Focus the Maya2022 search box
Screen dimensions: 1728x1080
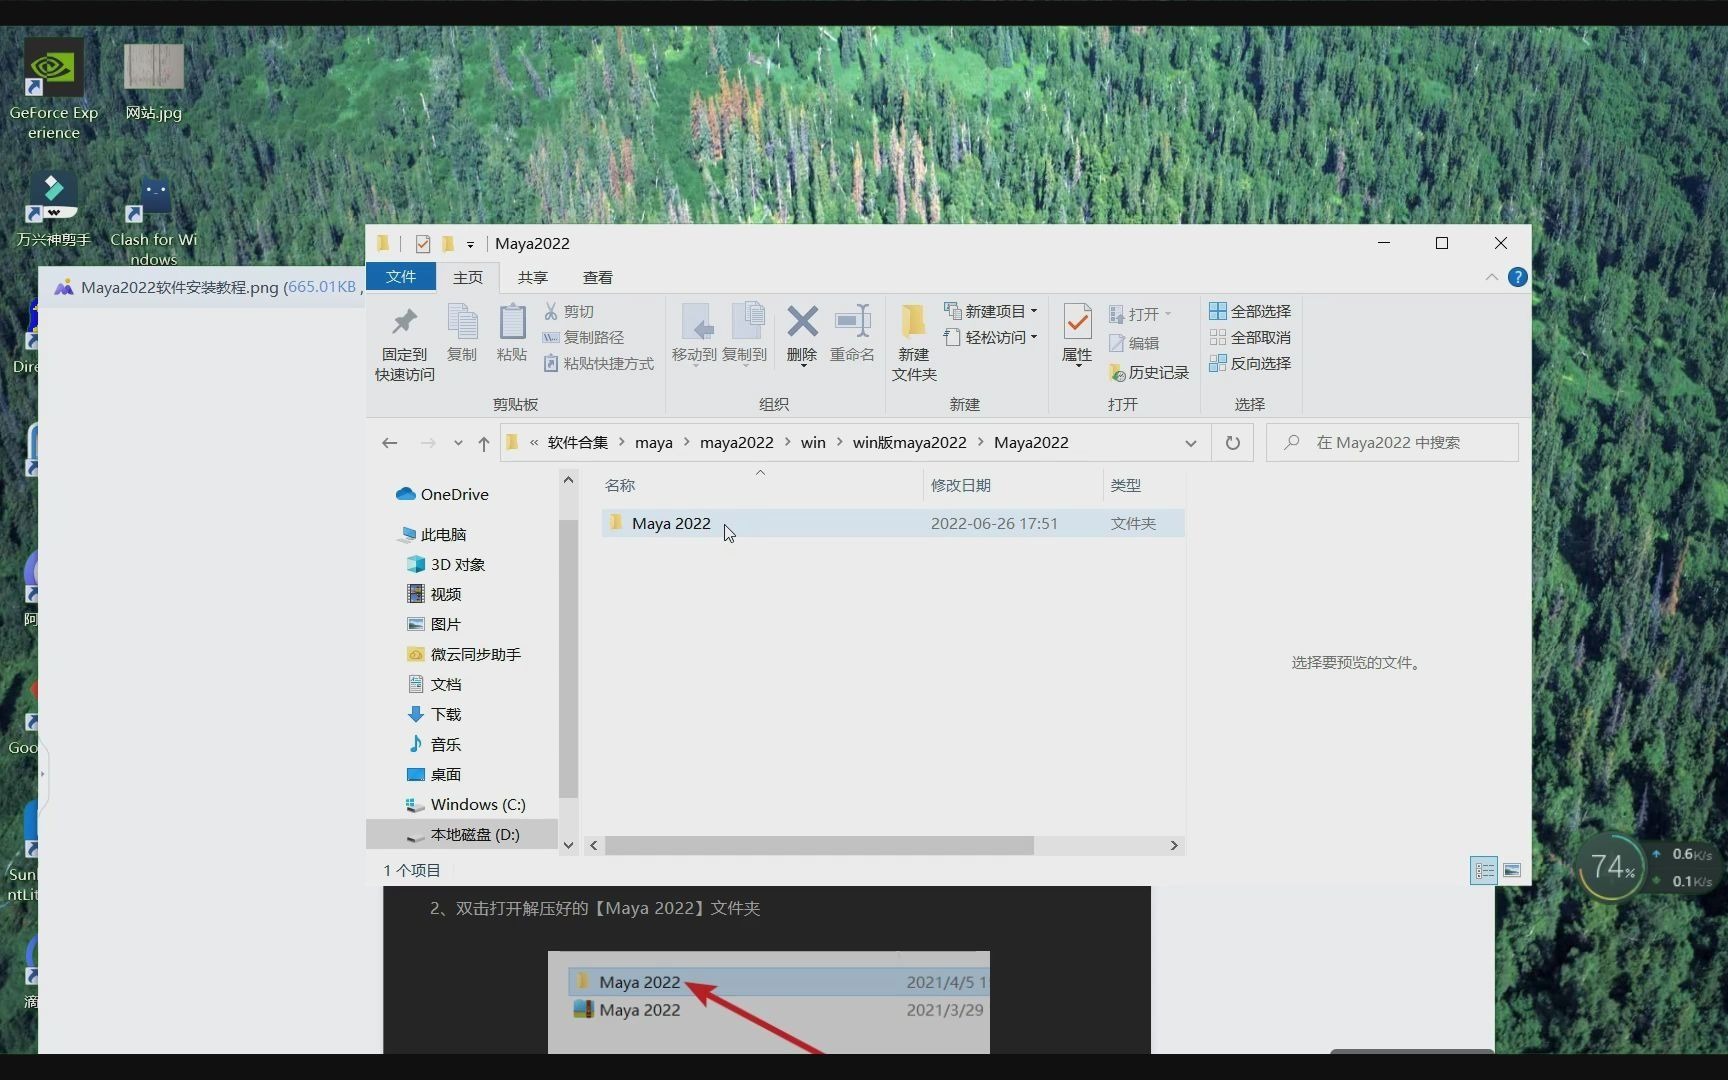[1393, 443]
